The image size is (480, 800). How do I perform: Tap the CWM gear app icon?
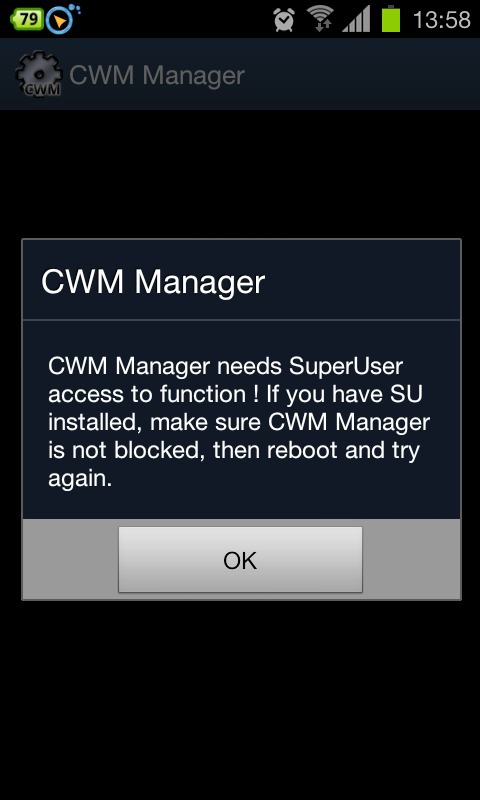[39, 74]
